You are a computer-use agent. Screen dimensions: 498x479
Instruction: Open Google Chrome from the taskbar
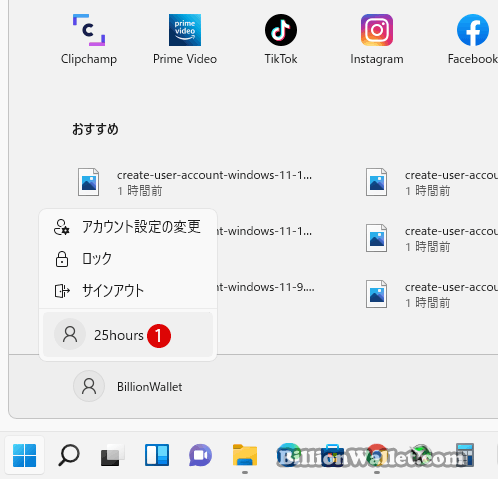point(377,455)
